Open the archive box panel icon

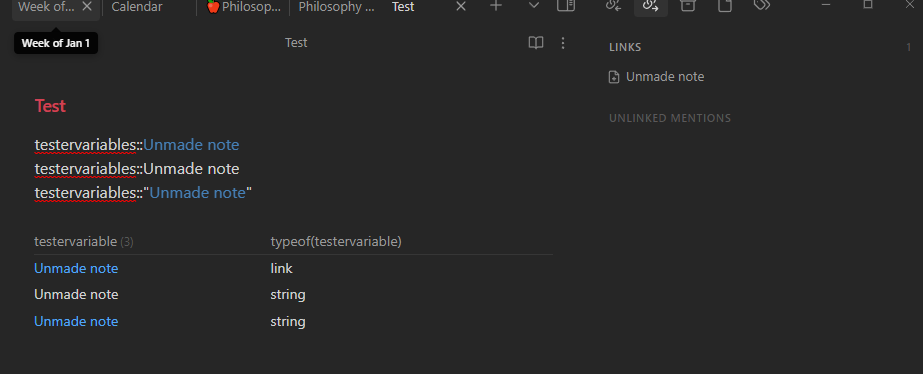[687, 6]
